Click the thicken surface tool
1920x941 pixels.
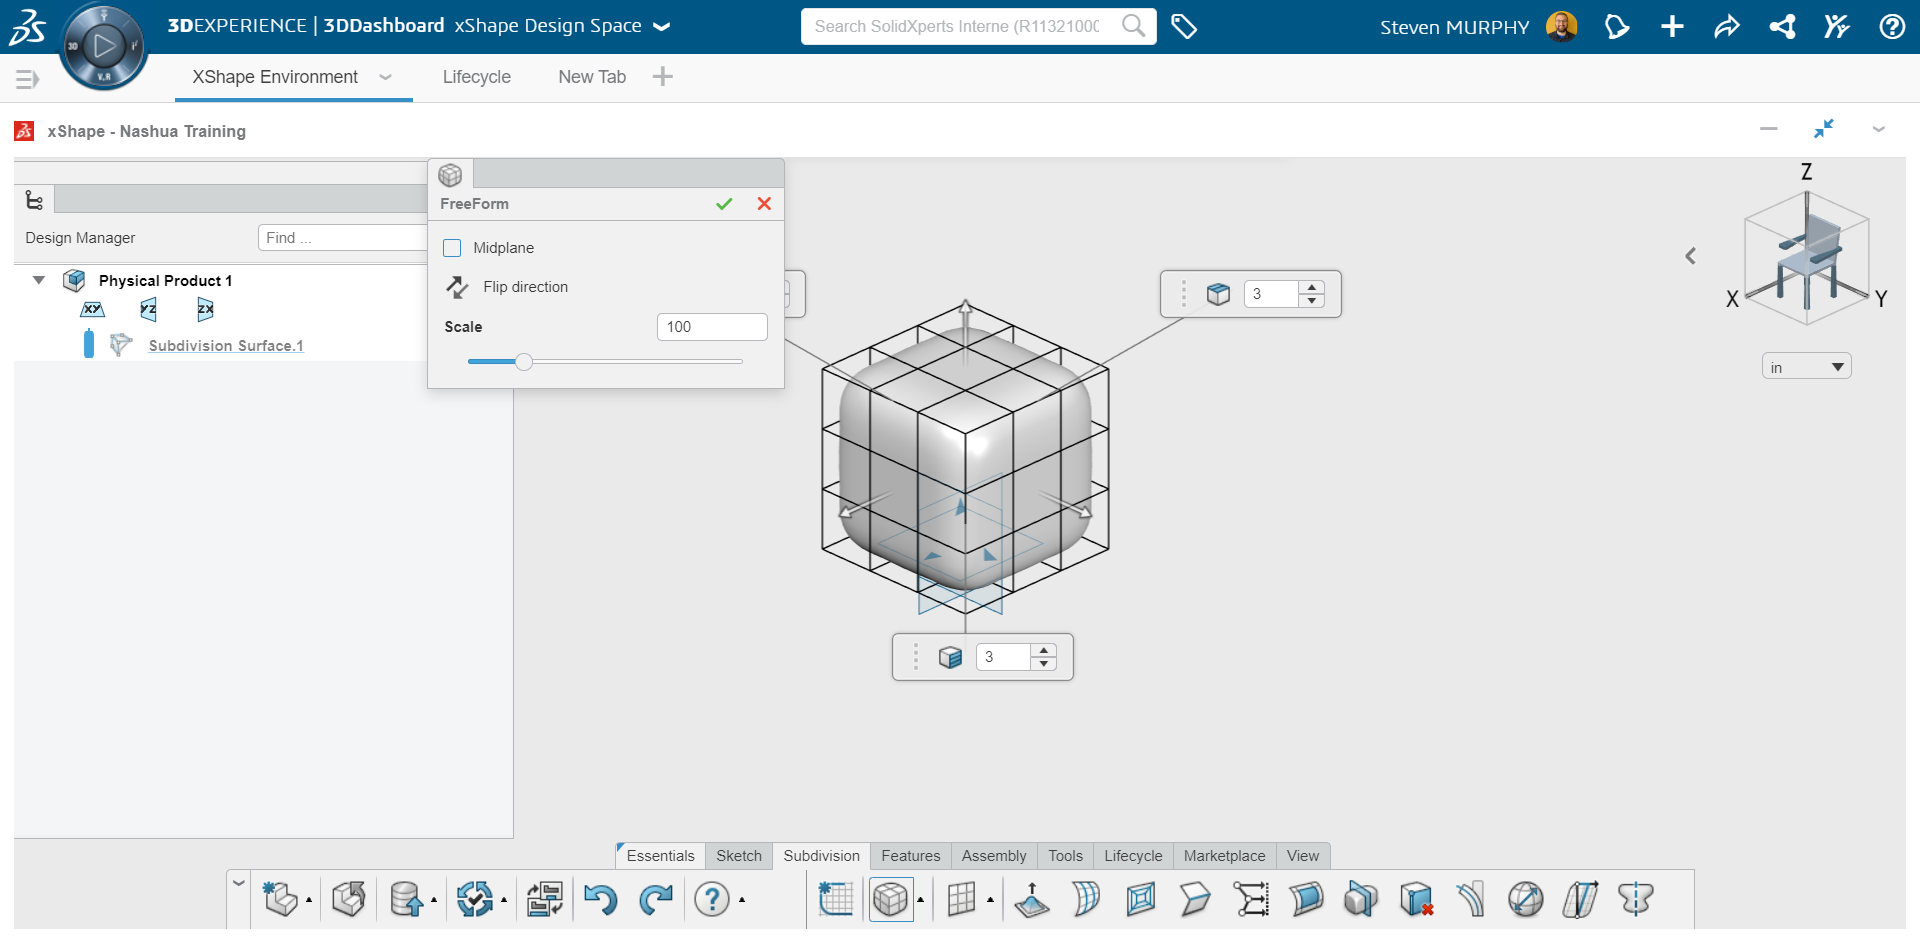(1306, 899)
